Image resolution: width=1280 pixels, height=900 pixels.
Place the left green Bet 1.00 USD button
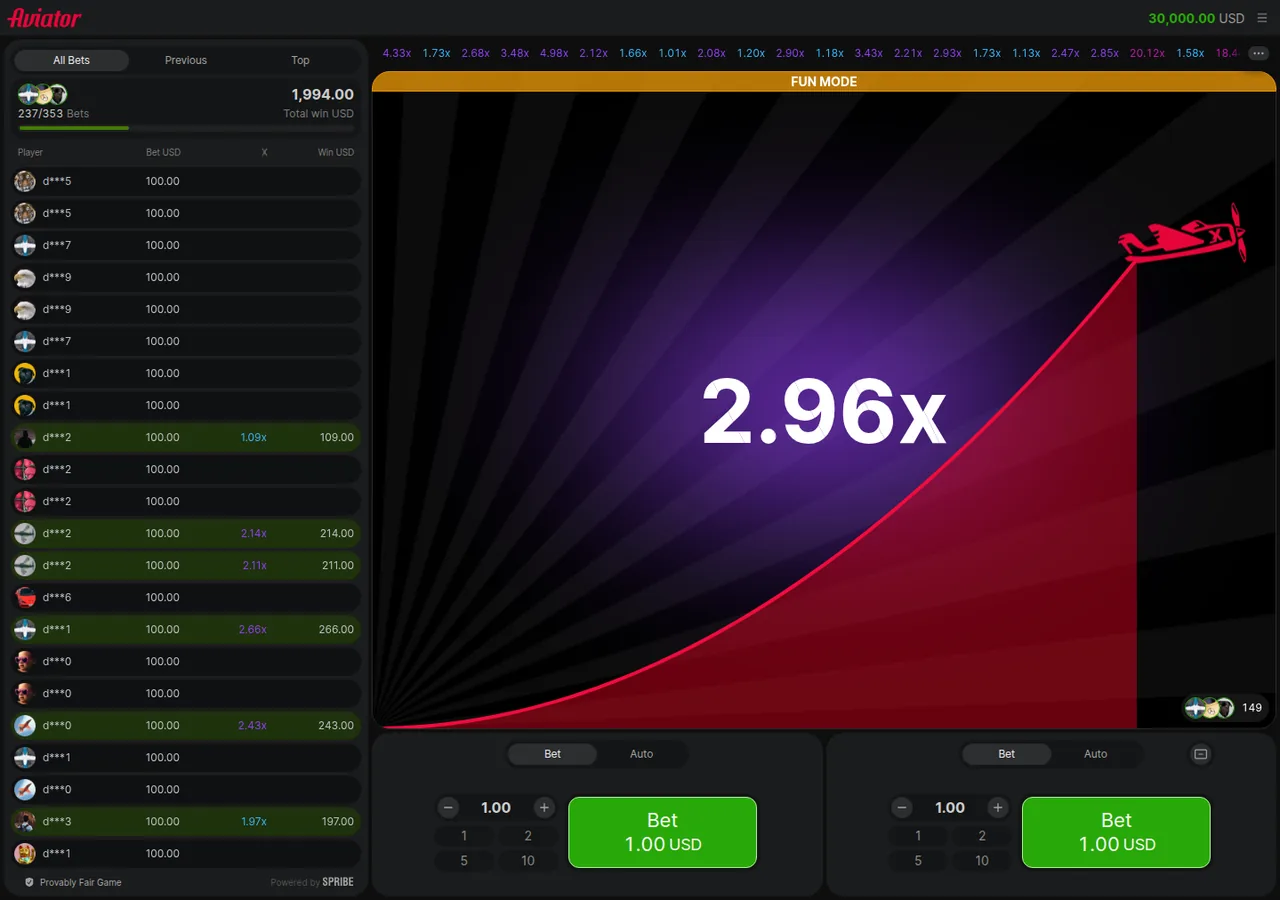662,832
